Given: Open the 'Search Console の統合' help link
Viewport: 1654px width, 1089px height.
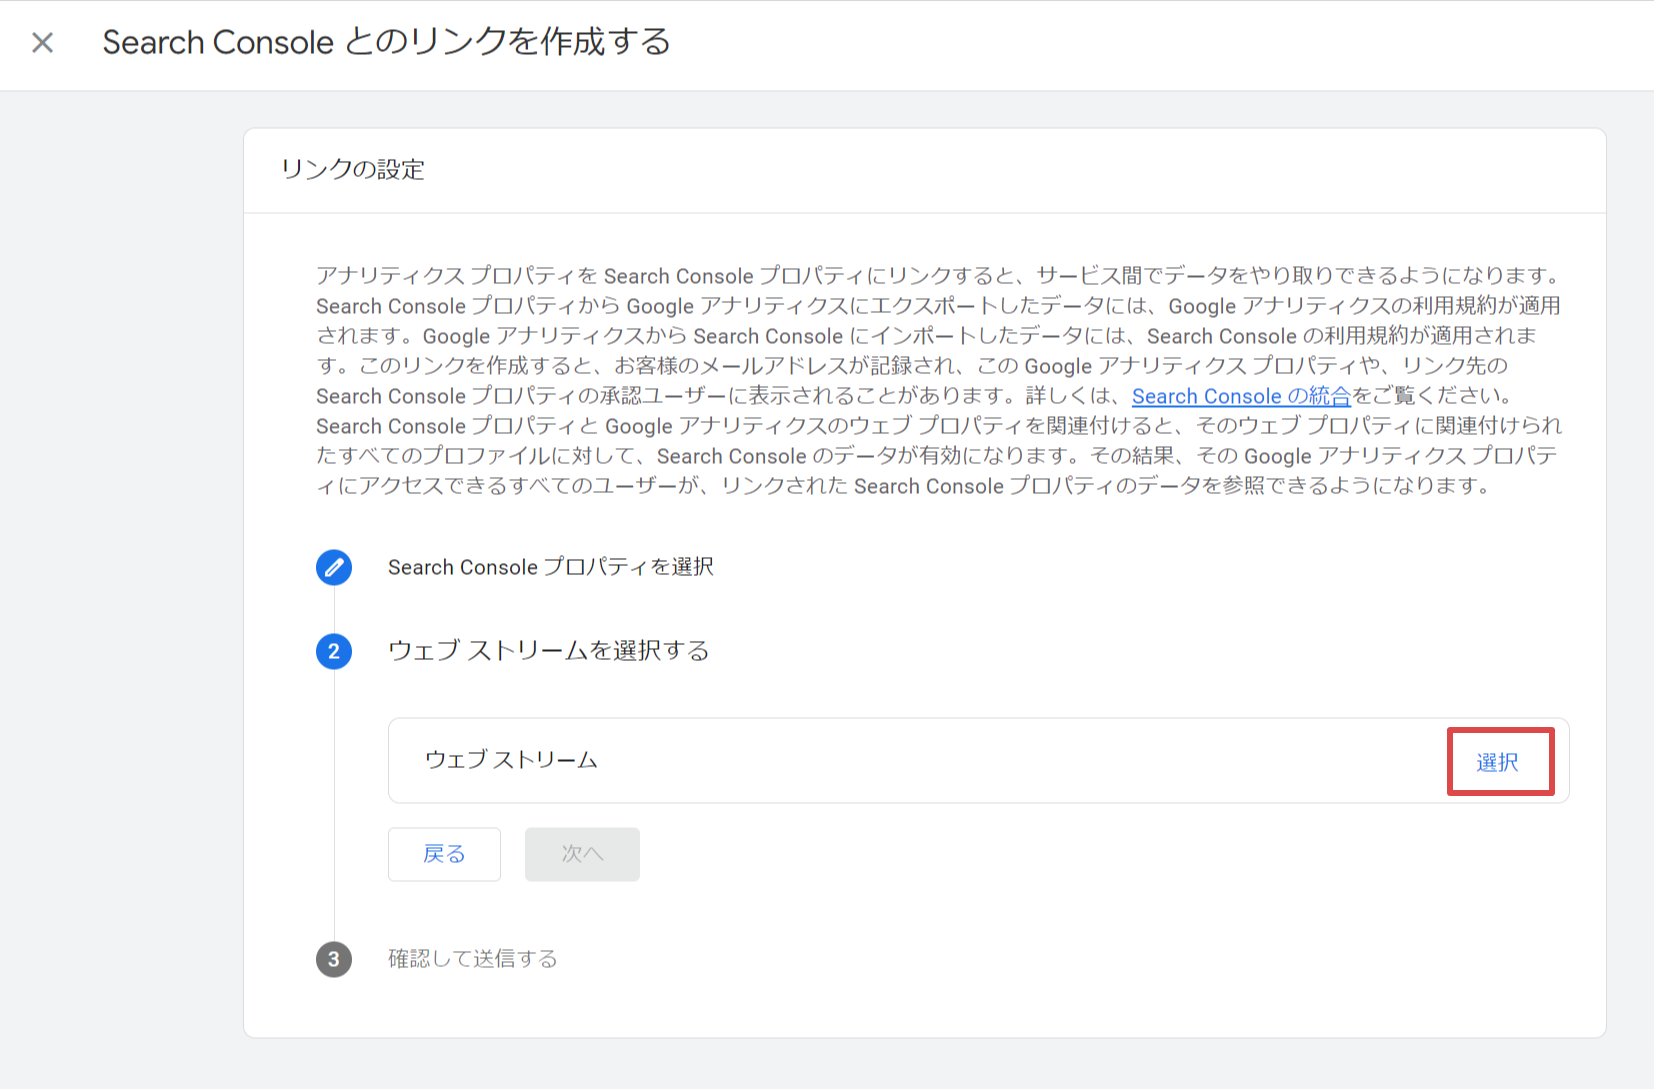Looking at the screenshot, I should point(1241,396).
